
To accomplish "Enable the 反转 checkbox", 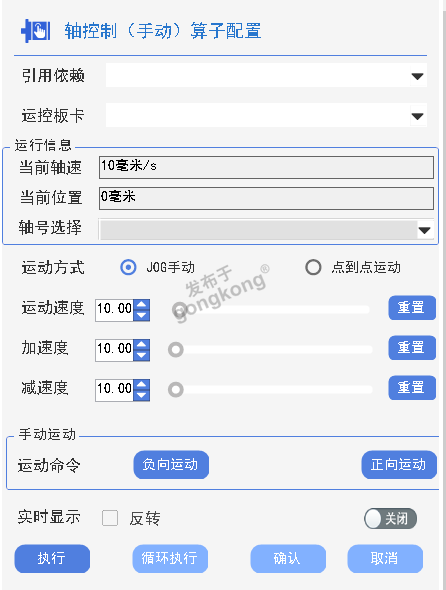I will click(x=110, y=518).
